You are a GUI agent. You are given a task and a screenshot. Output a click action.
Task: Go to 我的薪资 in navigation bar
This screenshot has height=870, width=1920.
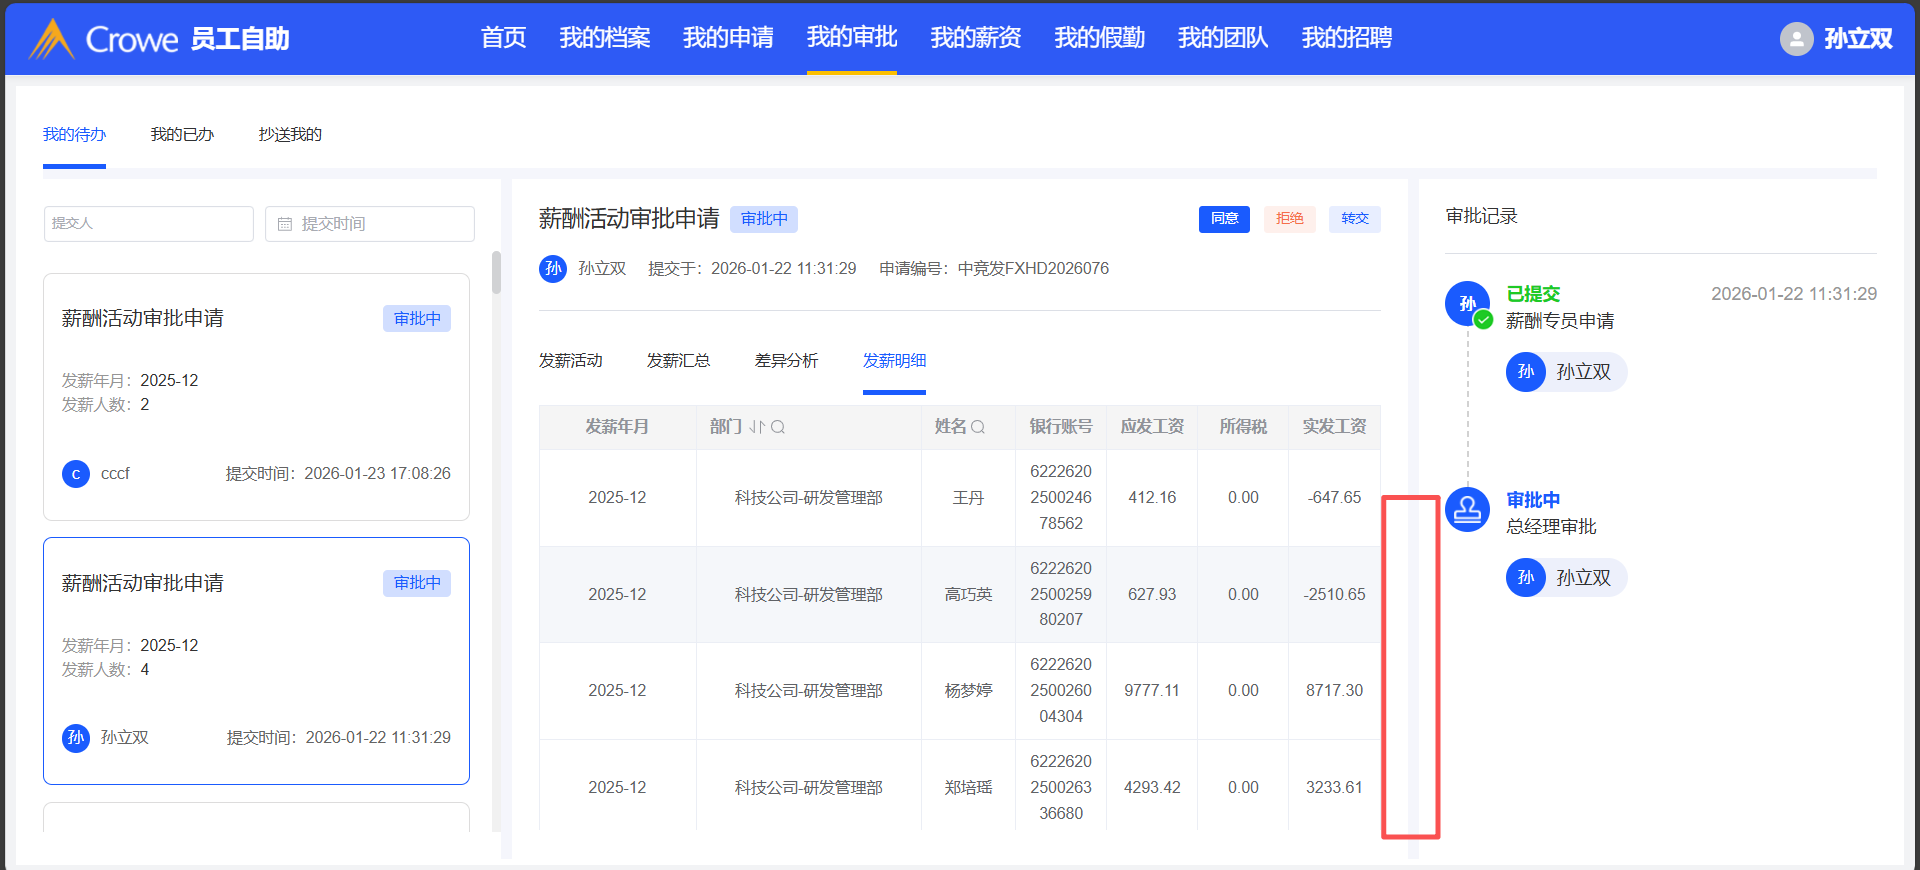pos(975,38)
